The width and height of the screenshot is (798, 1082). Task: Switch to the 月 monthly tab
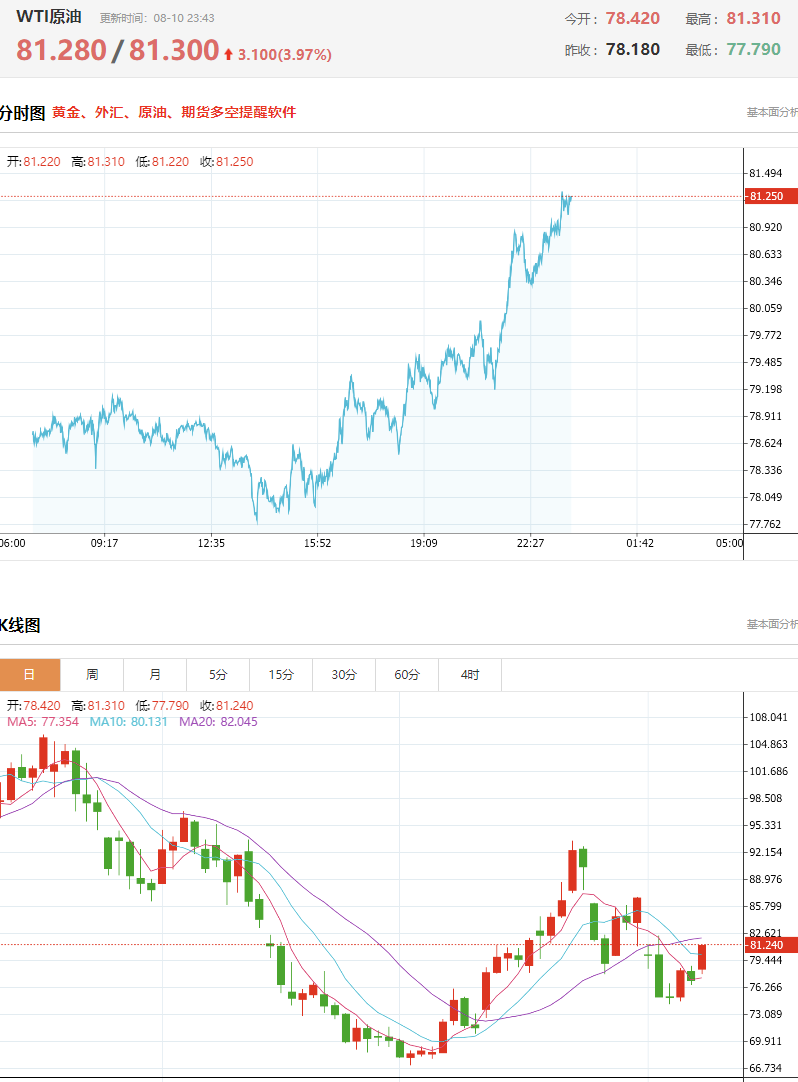pyautogui.click(x=155, y=674)
